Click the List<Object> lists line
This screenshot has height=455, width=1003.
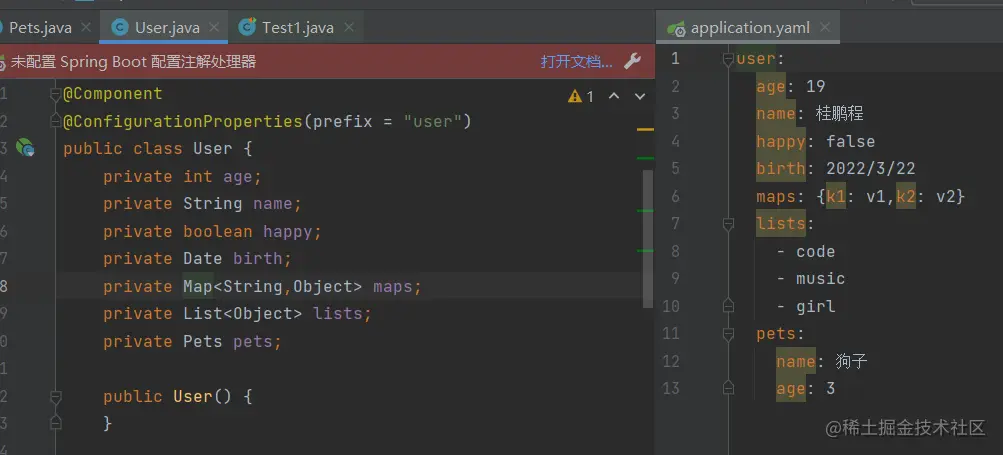[237, 314]
